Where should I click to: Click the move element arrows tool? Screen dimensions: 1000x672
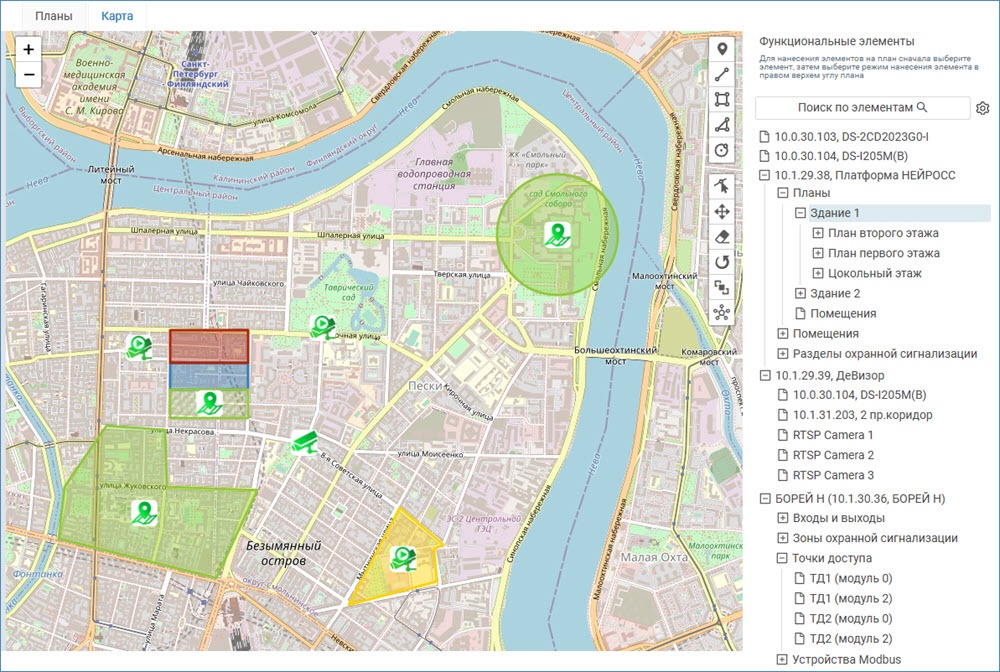click(x=721, y=211)
